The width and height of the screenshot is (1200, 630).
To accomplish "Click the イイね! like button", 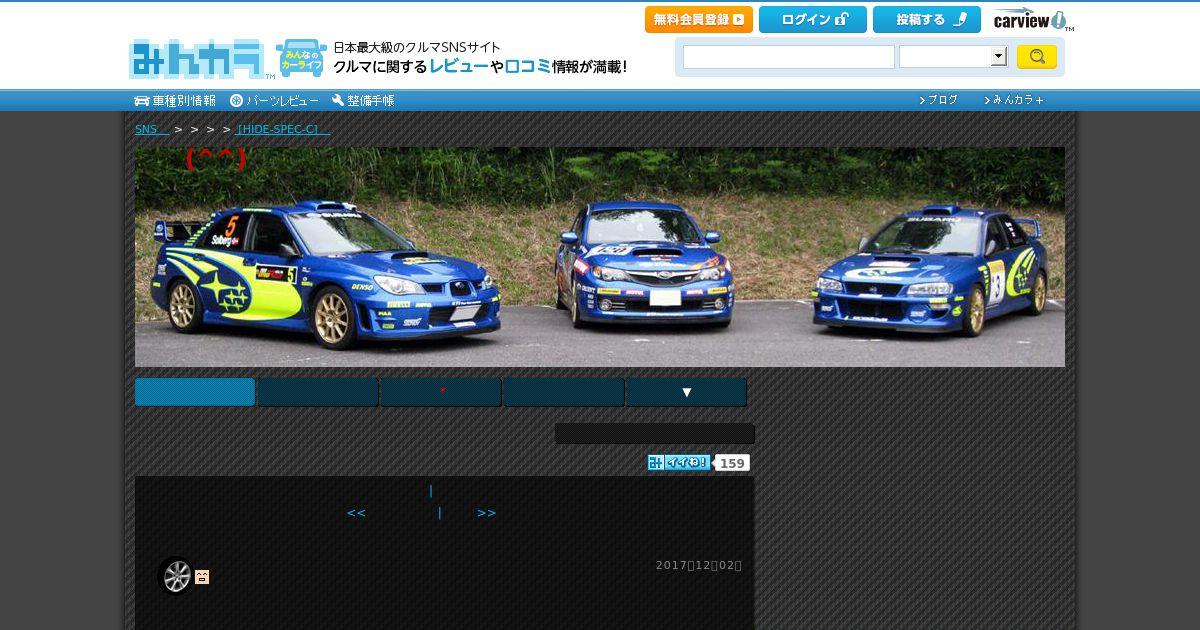I will point(679,462).
